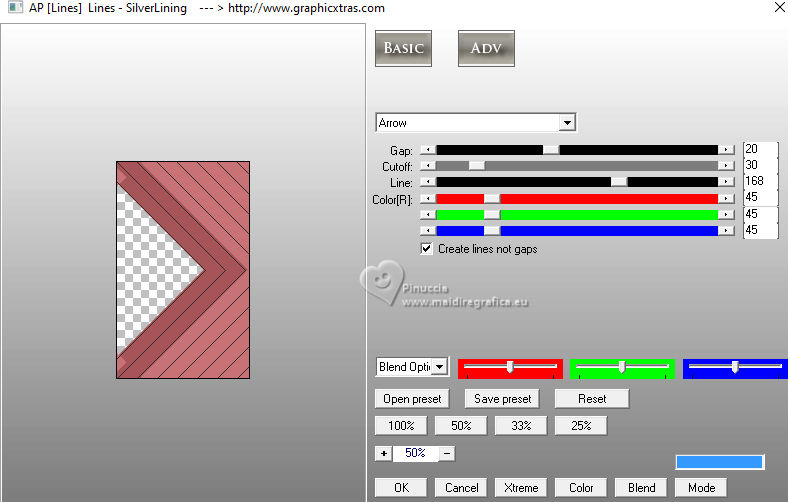Screen dimensions: 788x502
Task: Click the Save preset button
Action: click(502, 399)
